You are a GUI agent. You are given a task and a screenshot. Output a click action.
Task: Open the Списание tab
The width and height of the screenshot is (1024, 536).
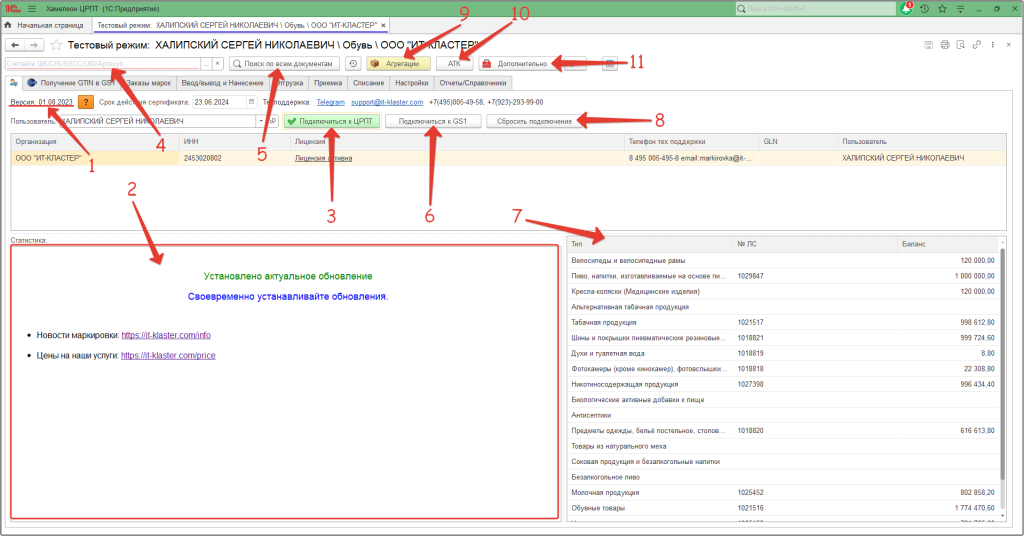pos(368,83)
